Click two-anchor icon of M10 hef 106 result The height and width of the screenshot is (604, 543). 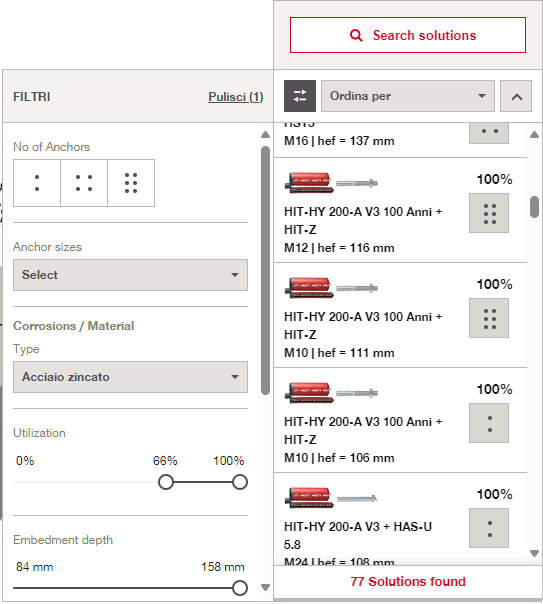click(489, 423)
